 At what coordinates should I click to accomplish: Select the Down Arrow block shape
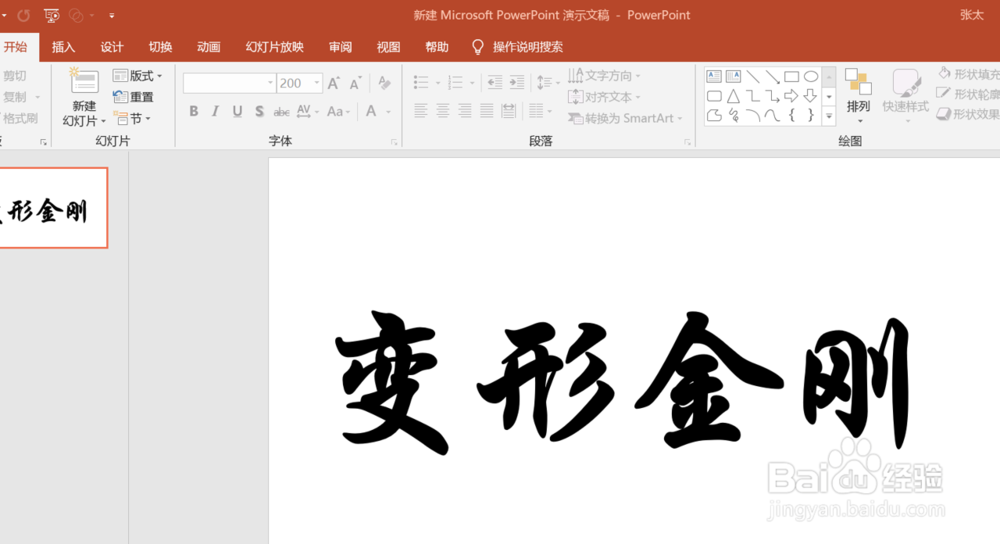pos(811,96)
